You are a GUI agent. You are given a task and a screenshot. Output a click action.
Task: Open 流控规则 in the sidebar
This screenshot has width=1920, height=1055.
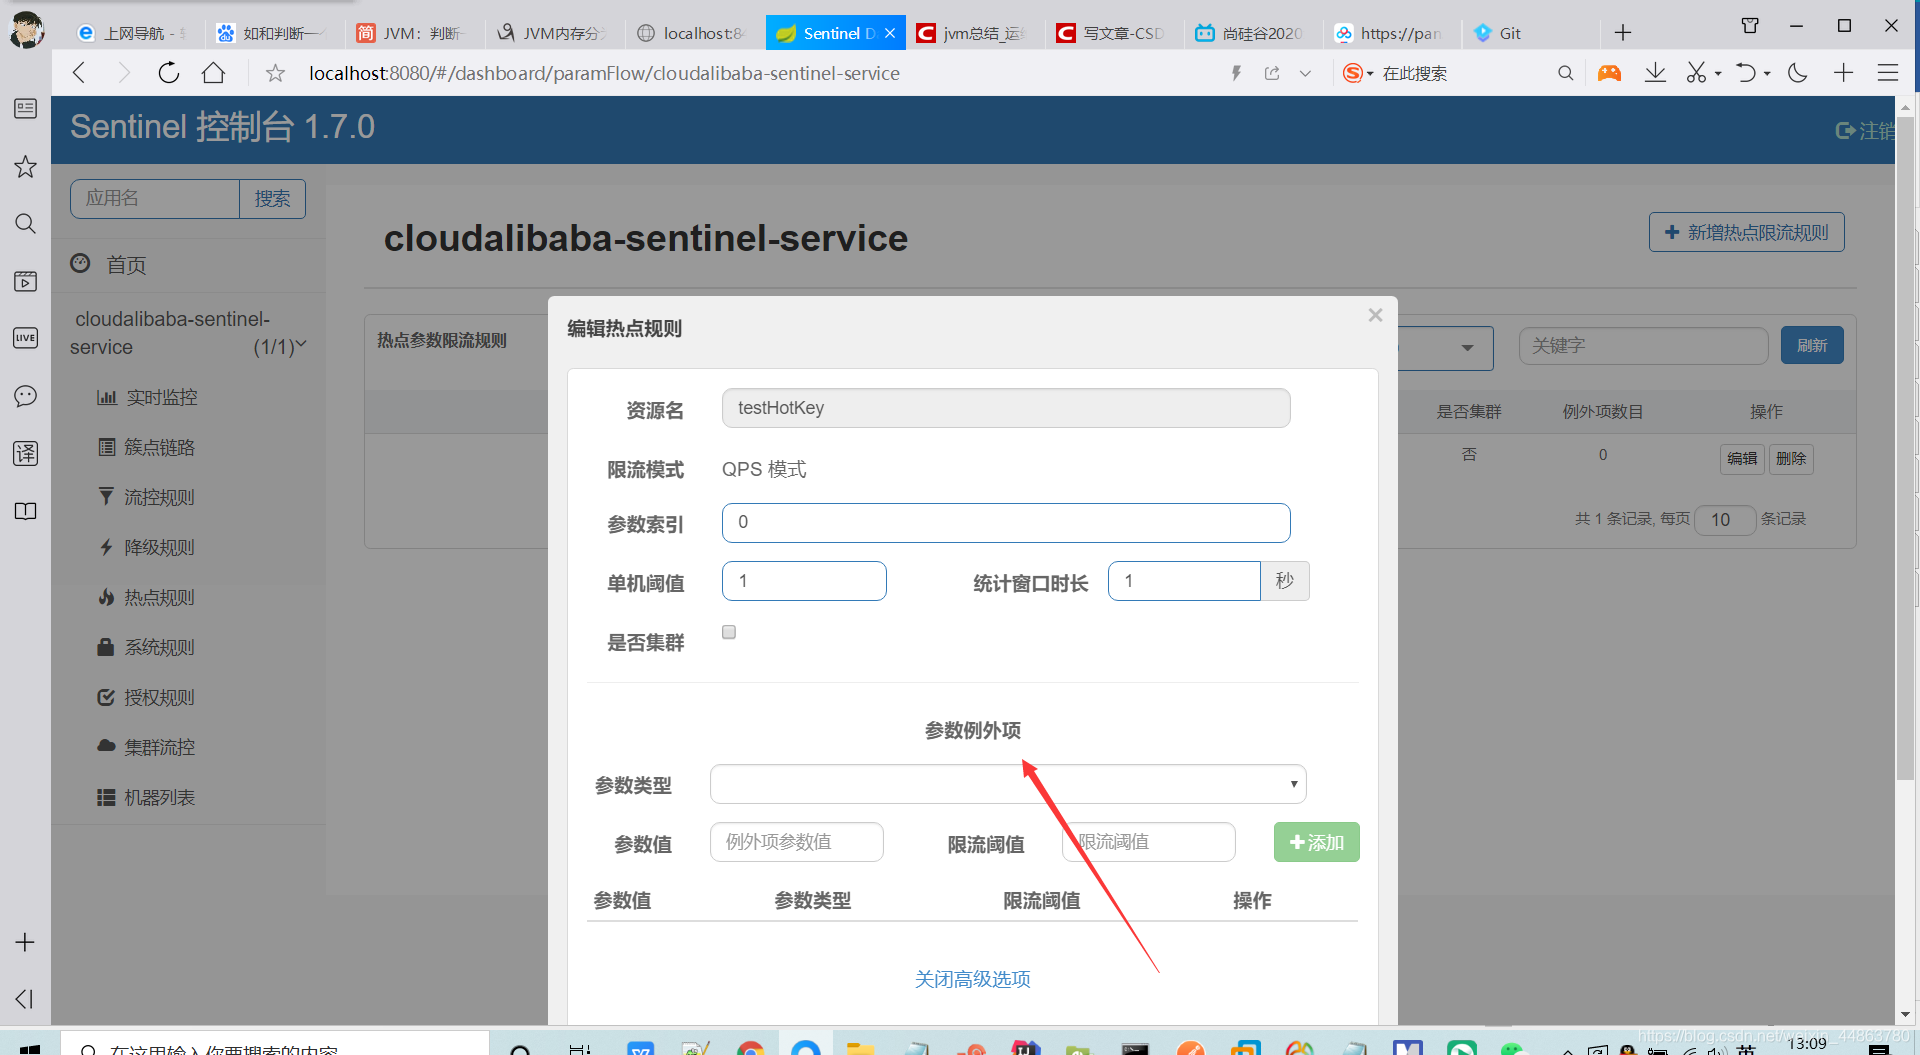tap(147, 497)
